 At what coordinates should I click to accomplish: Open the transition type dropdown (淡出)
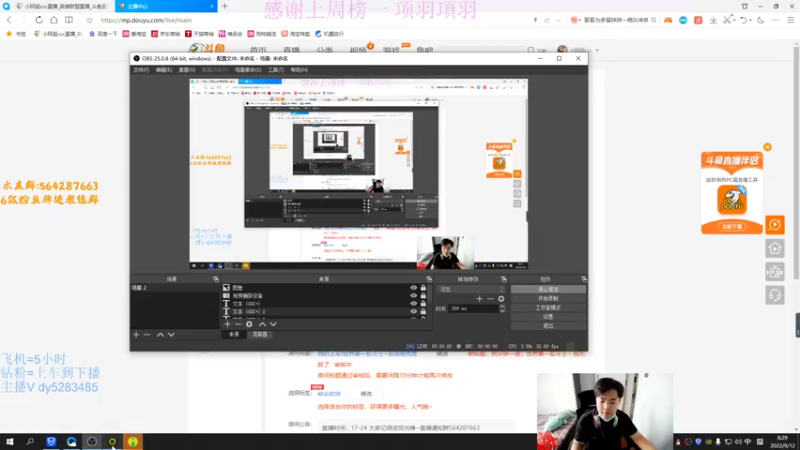(x=471, y=289)
